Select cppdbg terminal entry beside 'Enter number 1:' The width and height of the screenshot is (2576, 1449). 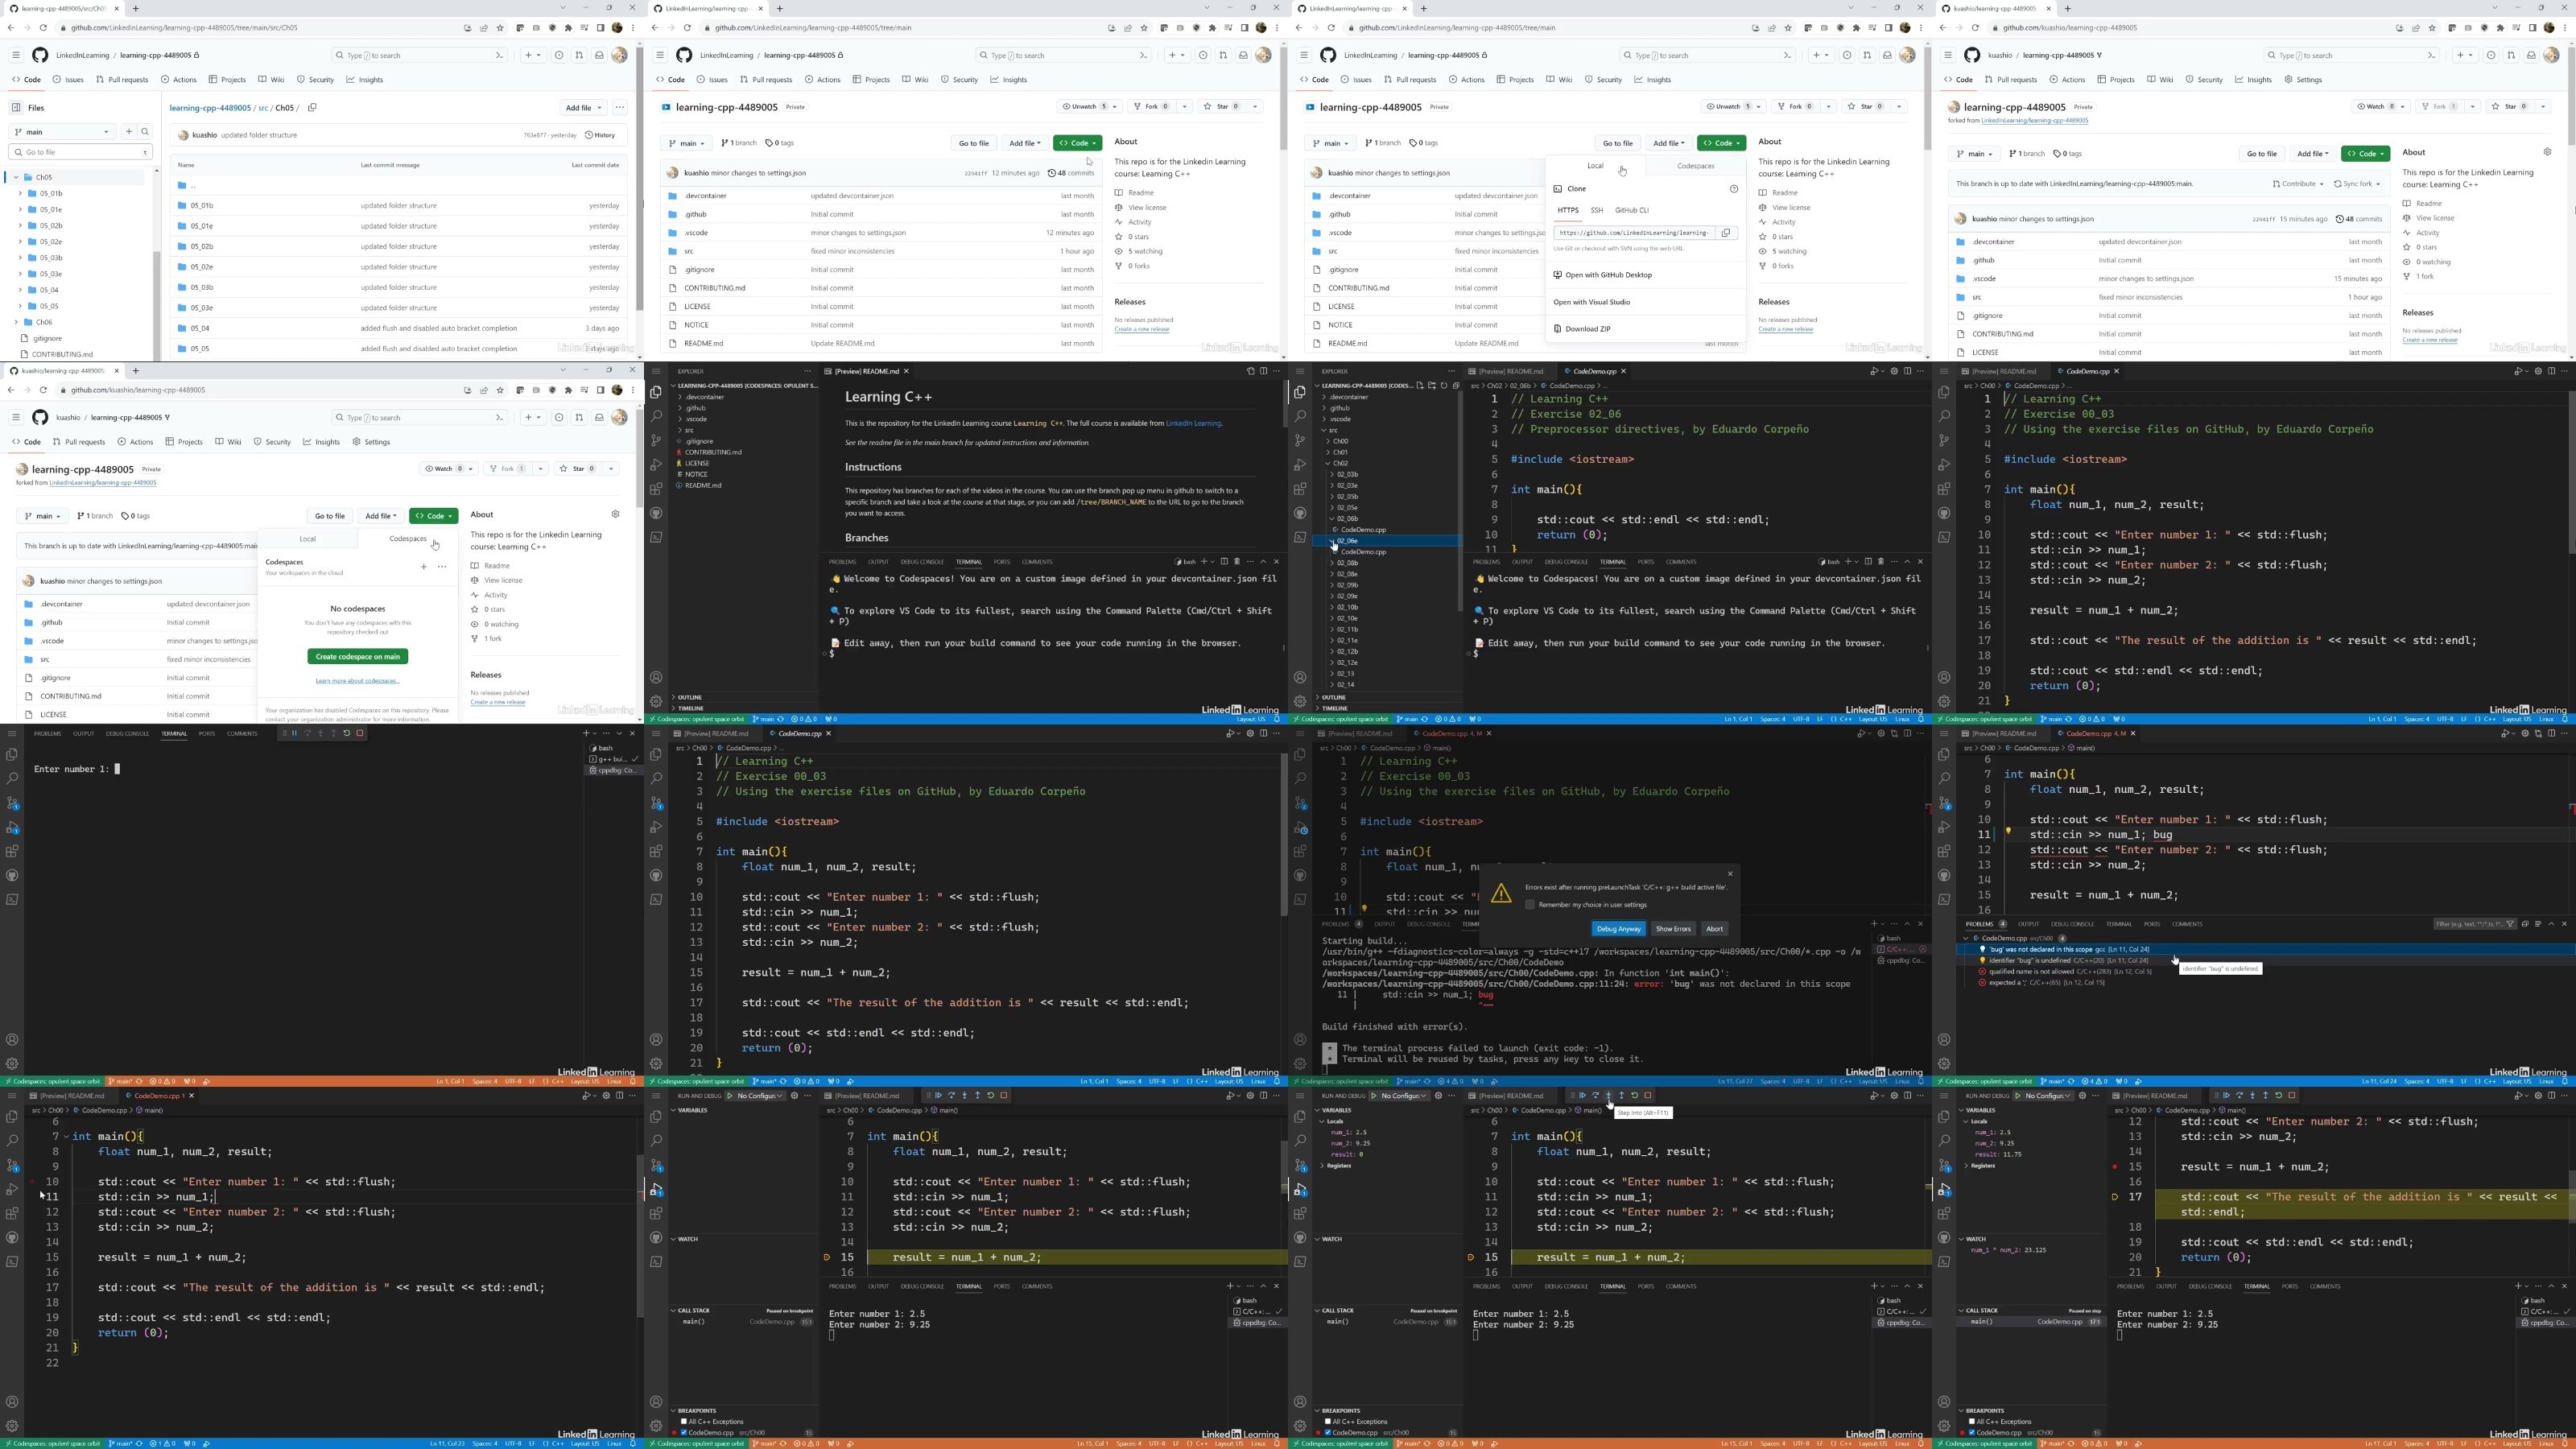point(614,770)
